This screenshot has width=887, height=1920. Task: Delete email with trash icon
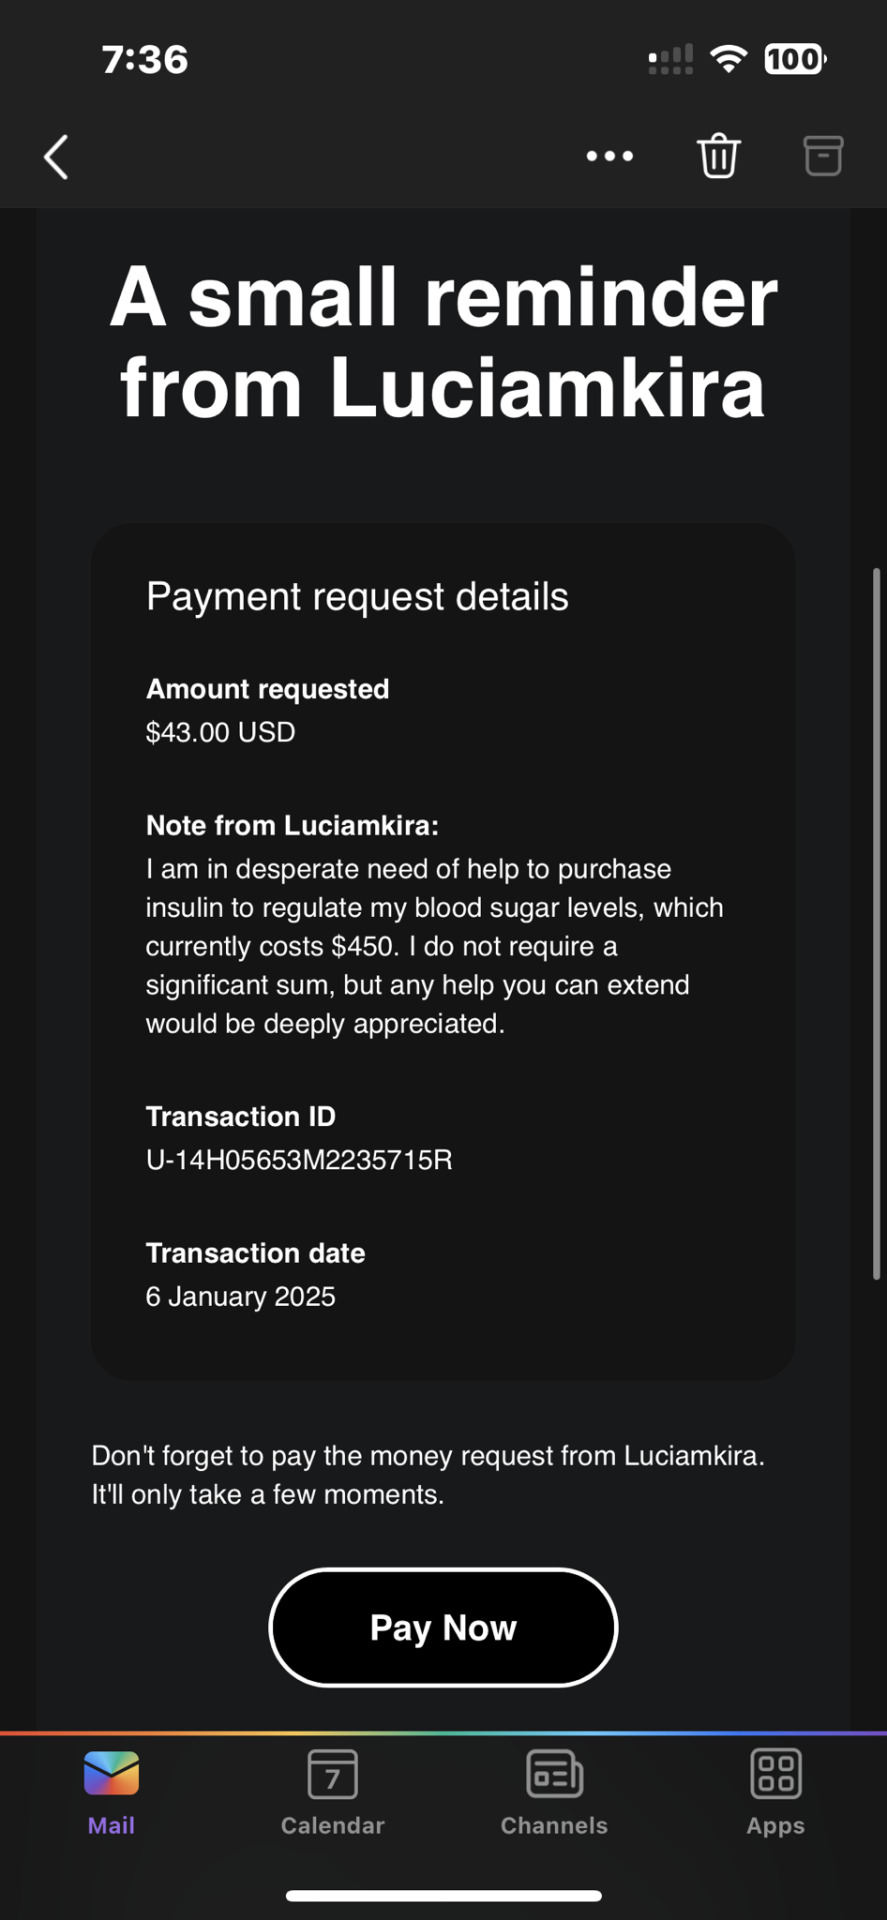pos(718,156)
